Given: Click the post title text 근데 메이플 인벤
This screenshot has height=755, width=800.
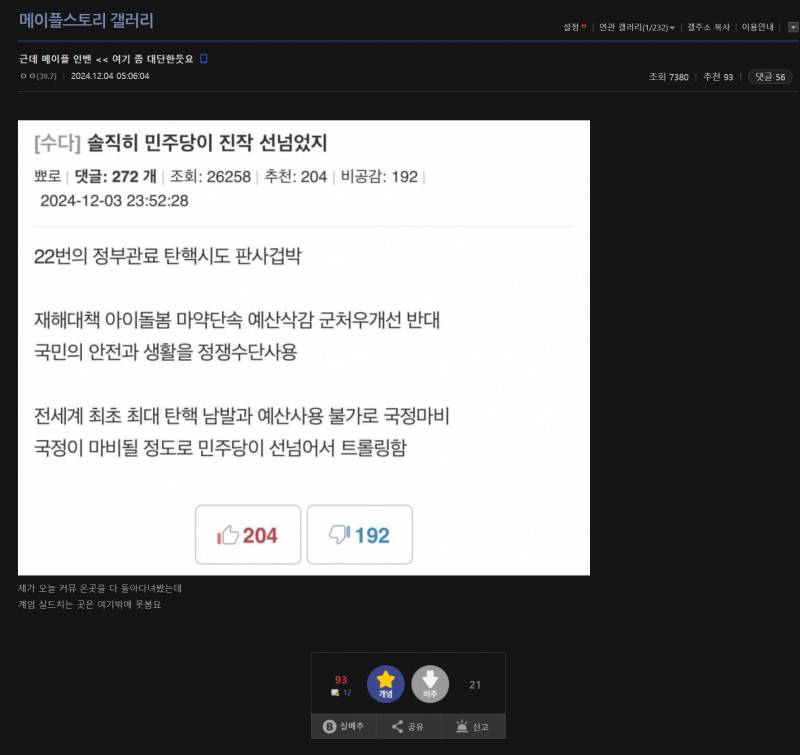Looking at the screenshot, I should pos(106,59).
